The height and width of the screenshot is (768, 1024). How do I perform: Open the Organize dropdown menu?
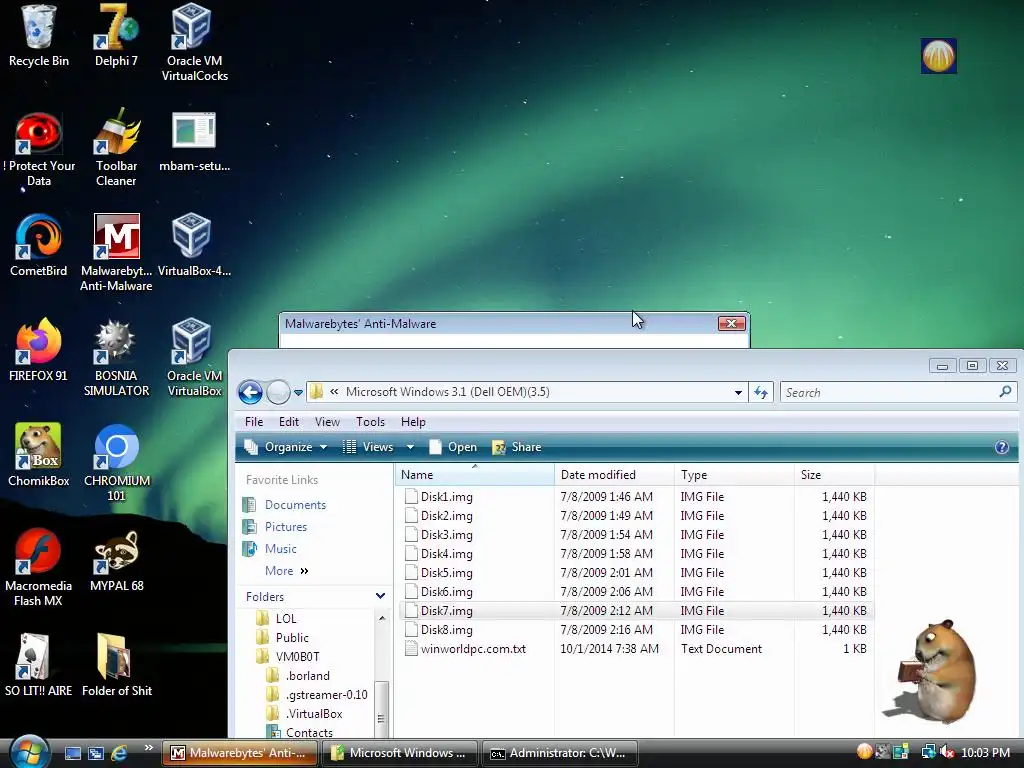(286, 447)
